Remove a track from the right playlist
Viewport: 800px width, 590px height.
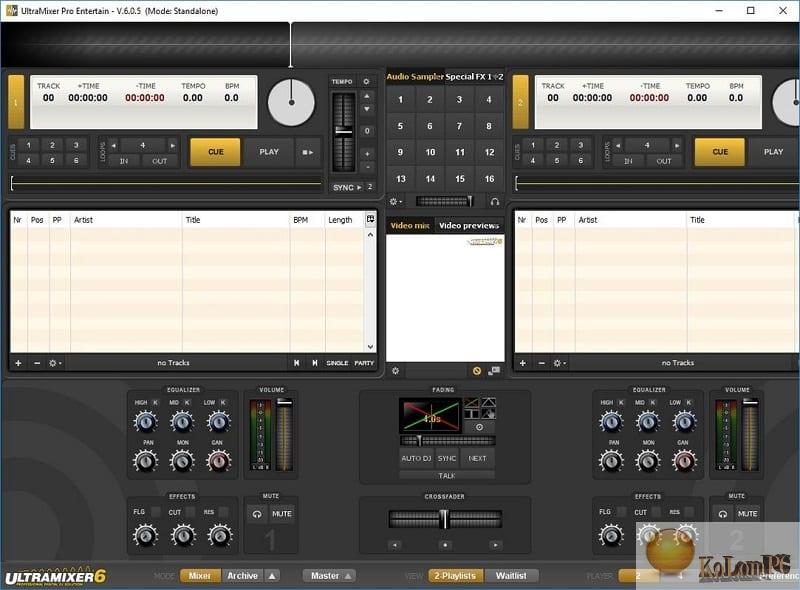point(541,363)
